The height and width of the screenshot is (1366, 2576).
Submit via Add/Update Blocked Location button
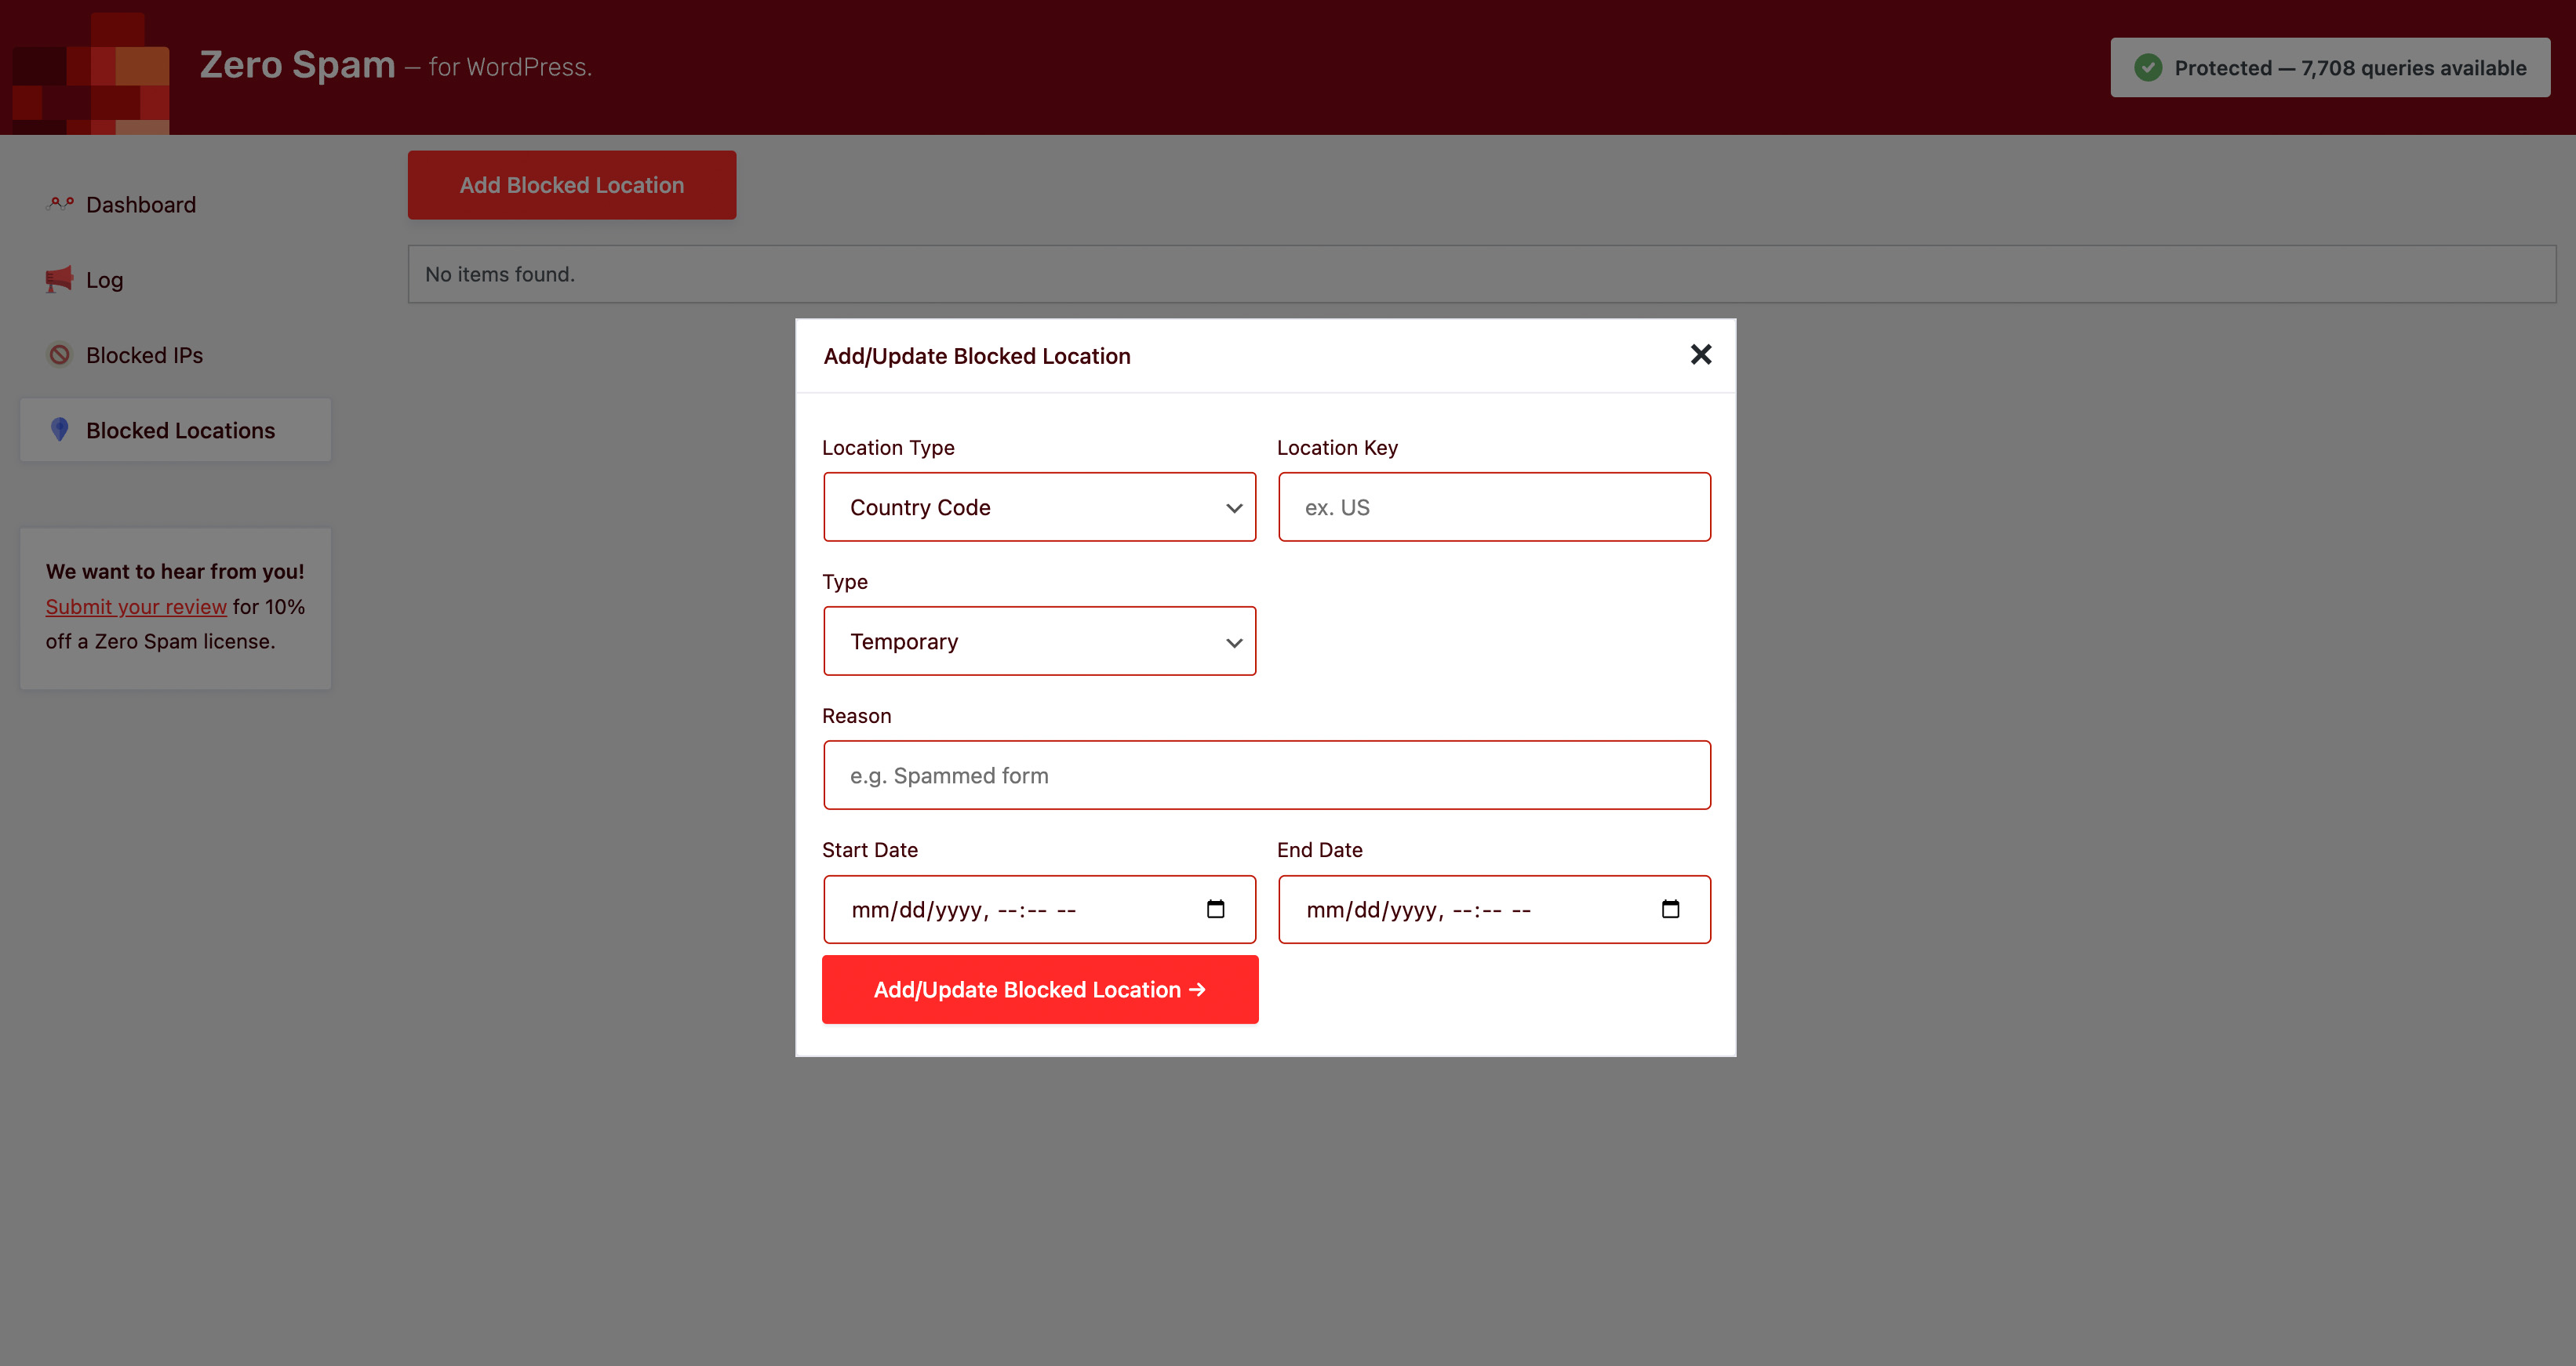[1040, 989]
